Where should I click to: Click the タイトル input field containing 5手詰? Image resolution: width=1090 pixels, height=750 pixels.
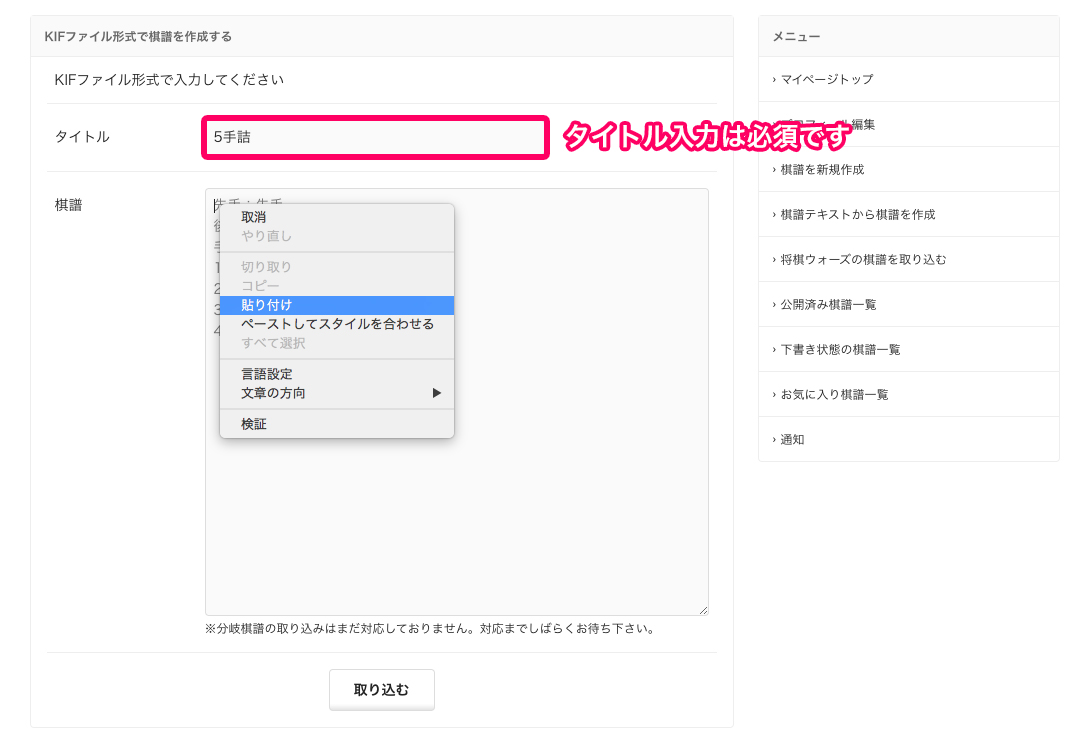click(375, 137)
